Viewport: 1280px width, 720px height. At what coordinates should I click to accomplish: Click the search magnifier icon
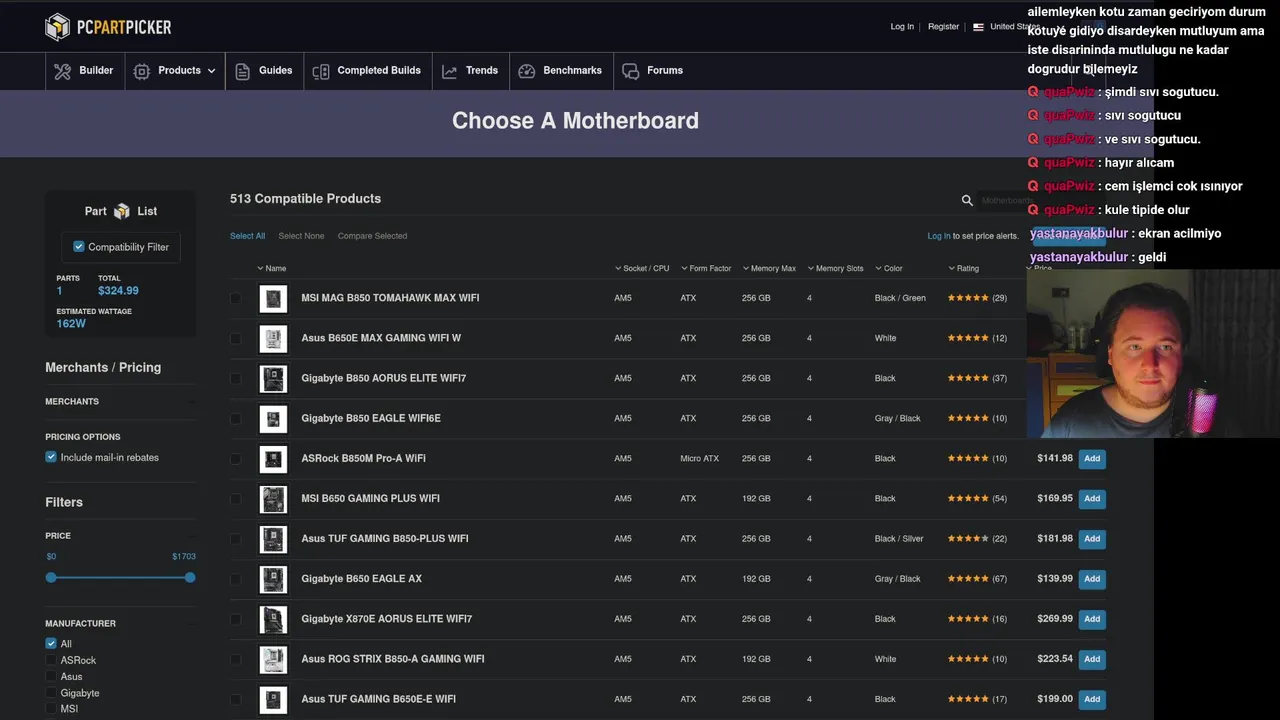point(967,200)
